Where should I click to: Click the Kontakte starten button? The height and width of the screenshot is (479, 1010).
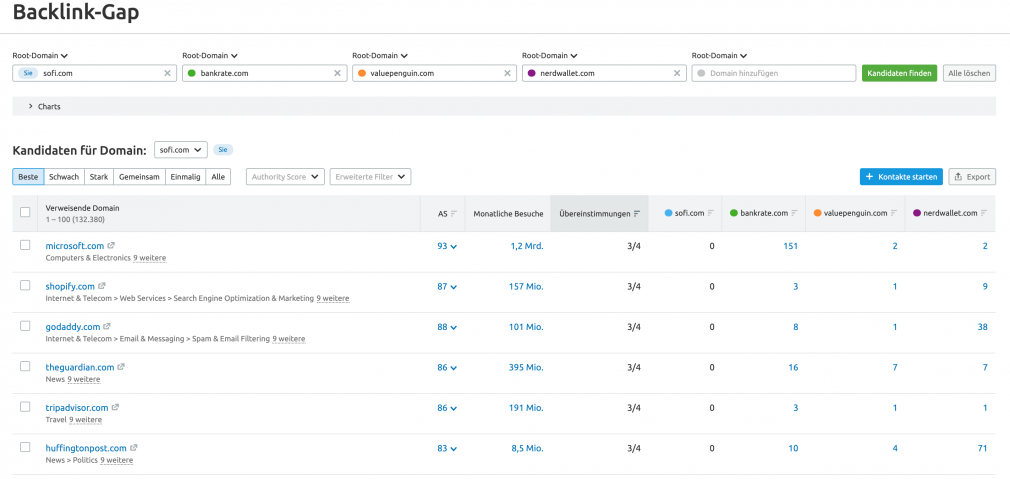(x=901, y=176)
